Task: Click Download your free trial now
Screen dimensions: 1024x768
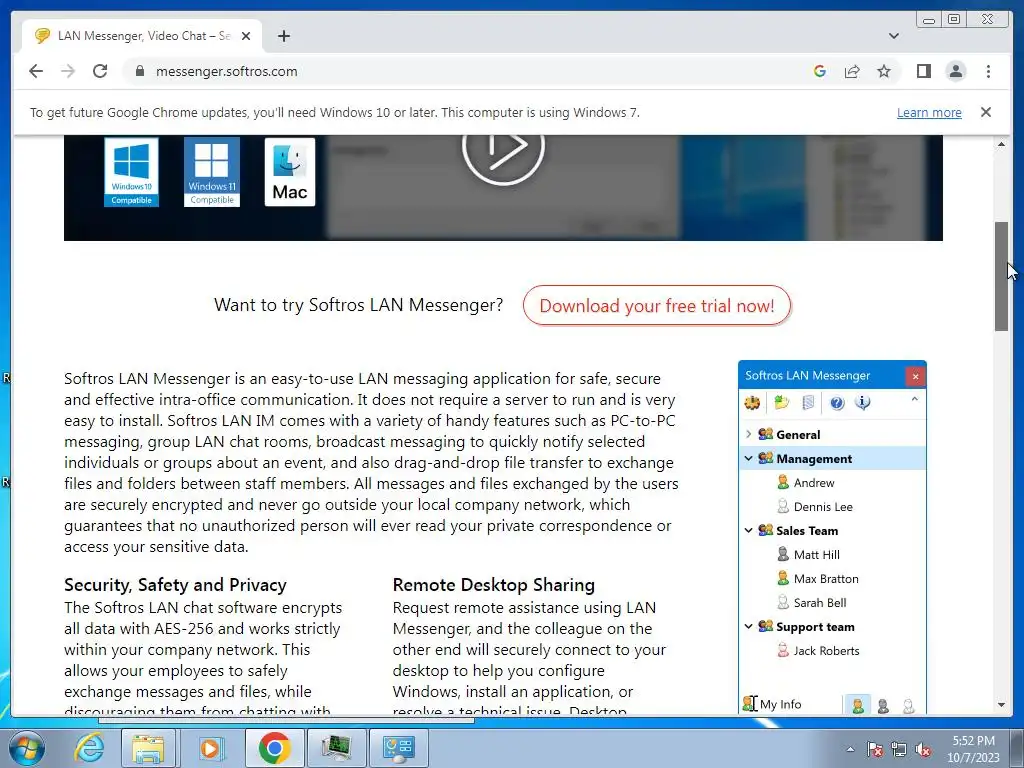Action: point(656,305)
